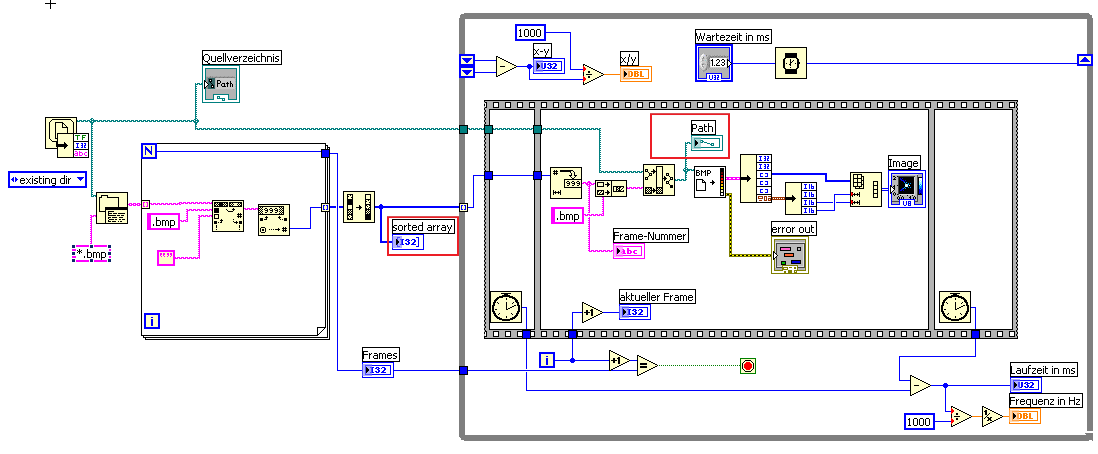The height and width of the screenshot is (454, 1098).
Task: Select the File Dialog express node
Action: pos(71,137)
